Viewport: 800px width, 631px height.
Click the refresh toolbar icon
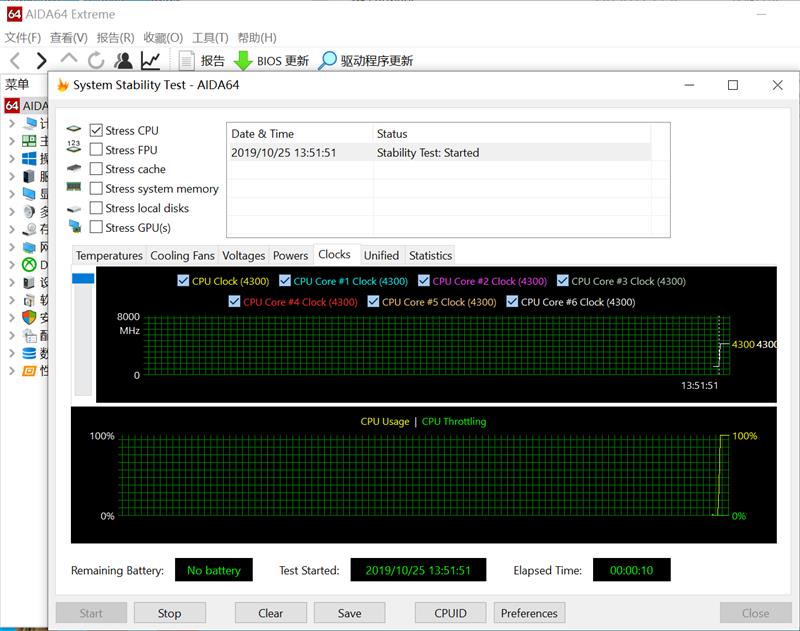96,61
